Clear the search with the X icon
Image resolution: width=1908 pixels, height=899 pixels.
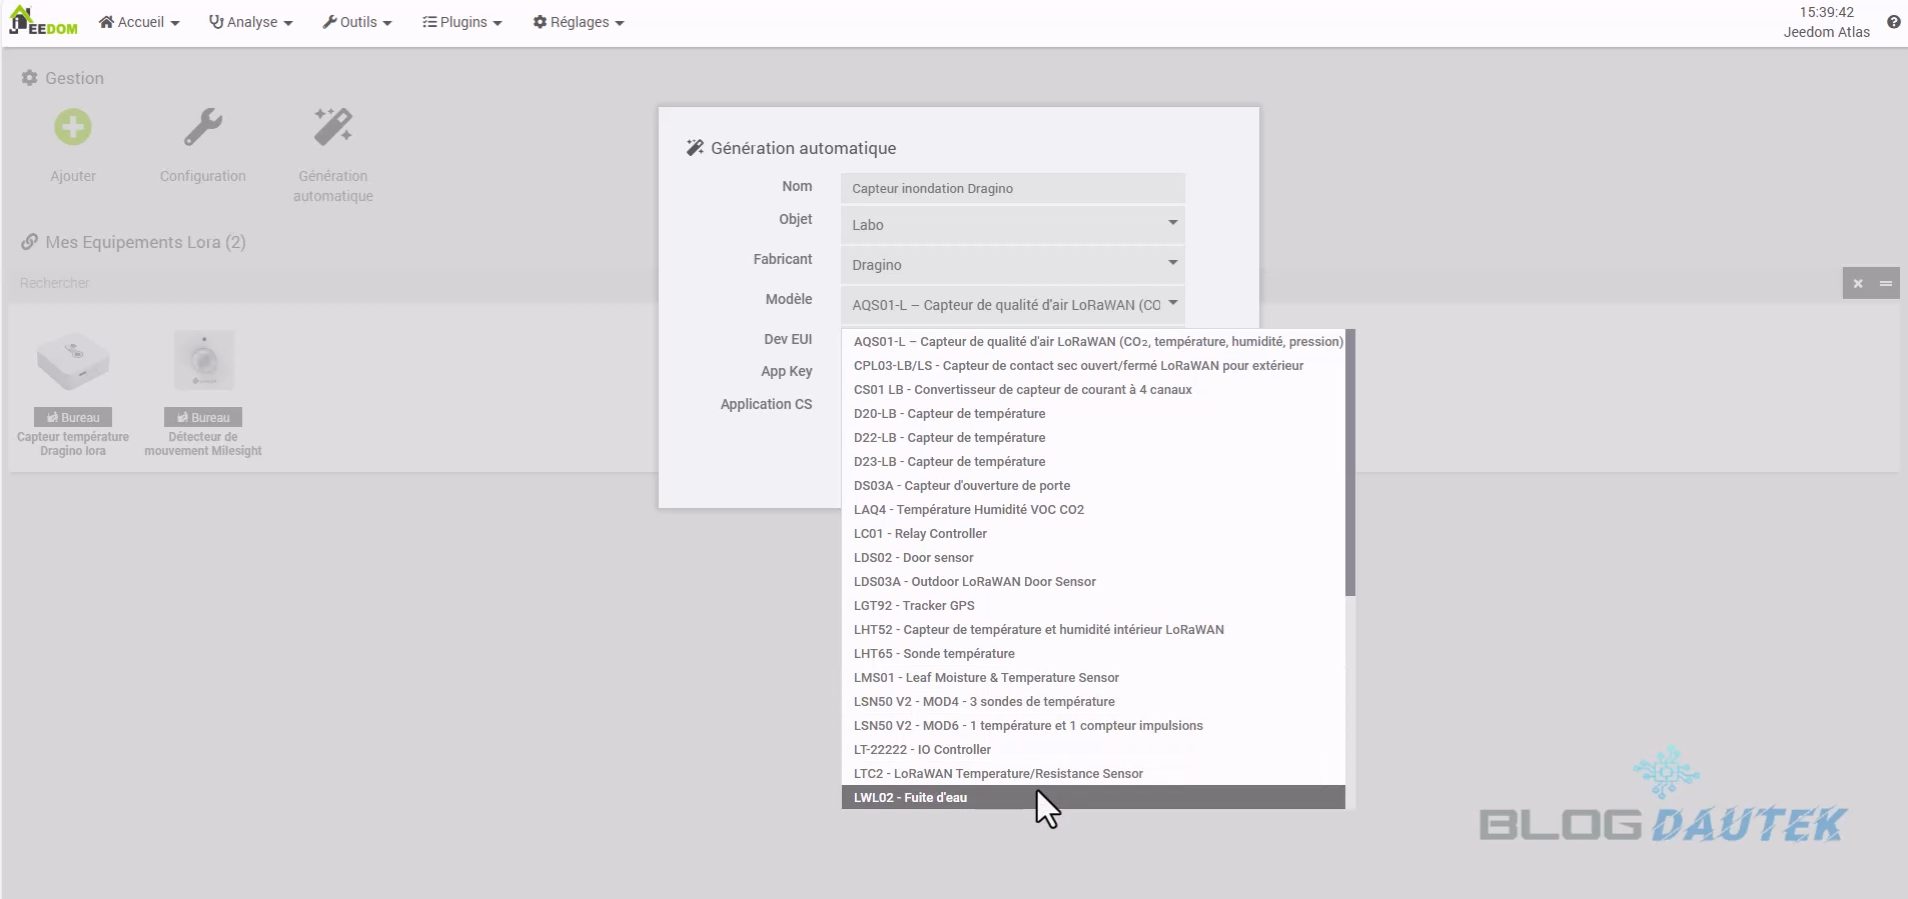(1858, 283)
